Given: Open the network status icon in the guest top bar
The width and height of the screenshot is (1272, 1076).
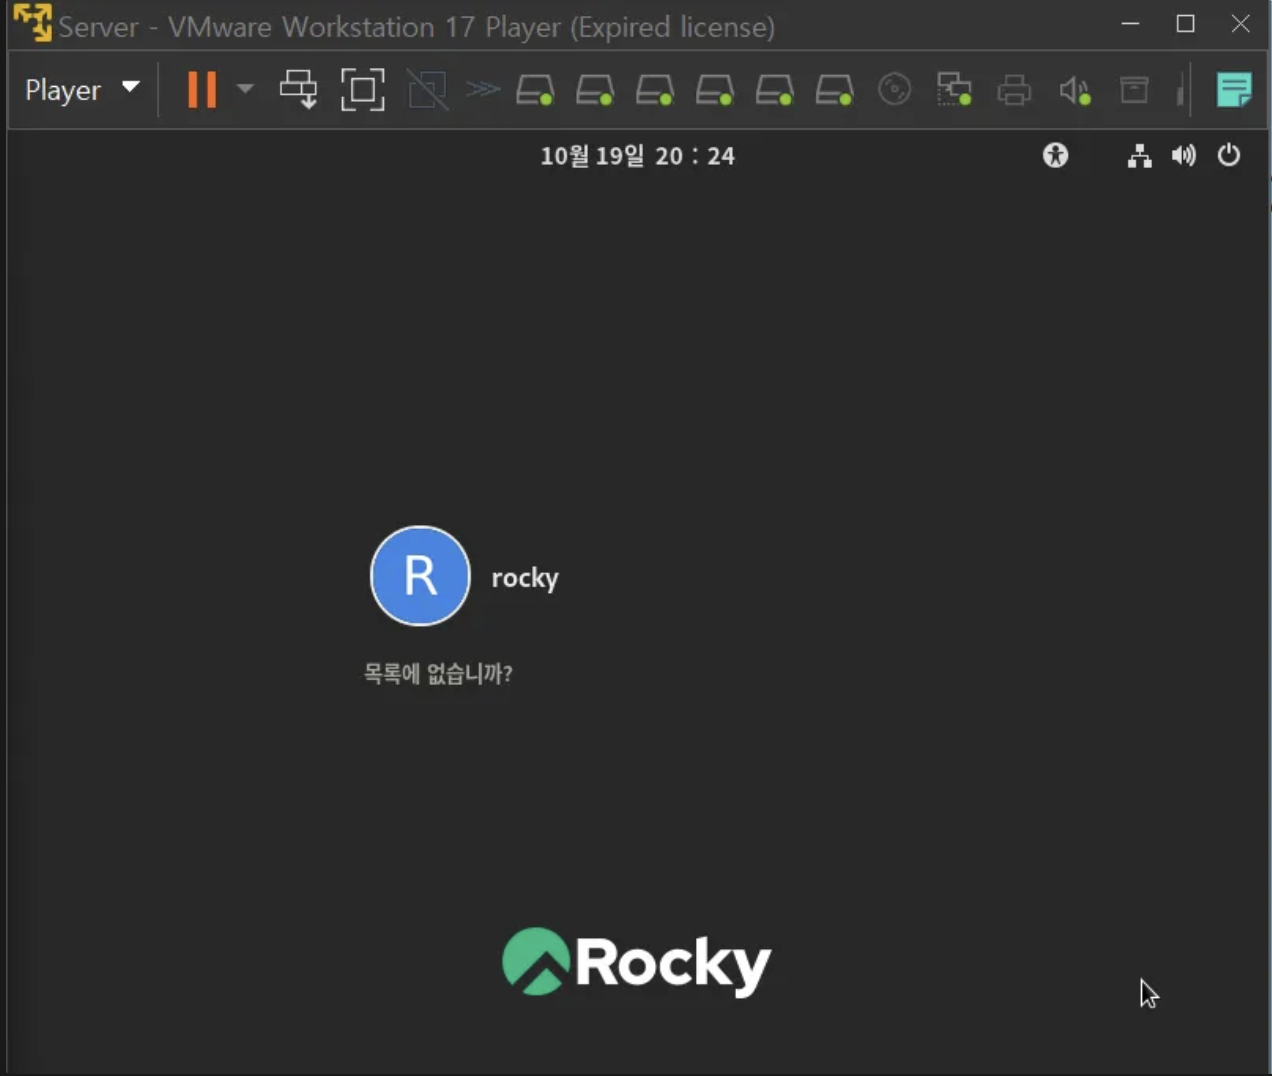Looking at the screenshot, I should tap(1139, 155).
